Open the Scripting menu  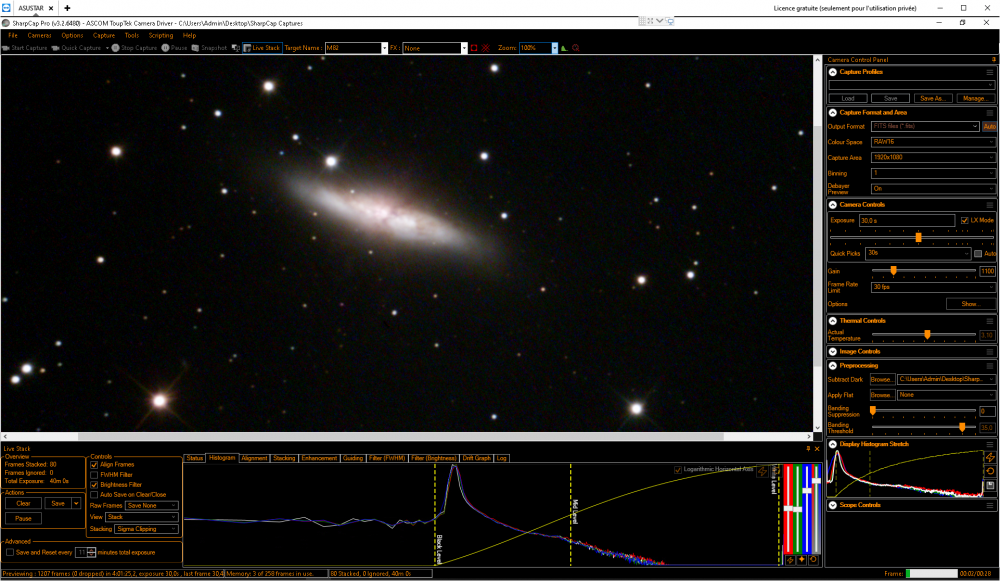click(161, 36)
